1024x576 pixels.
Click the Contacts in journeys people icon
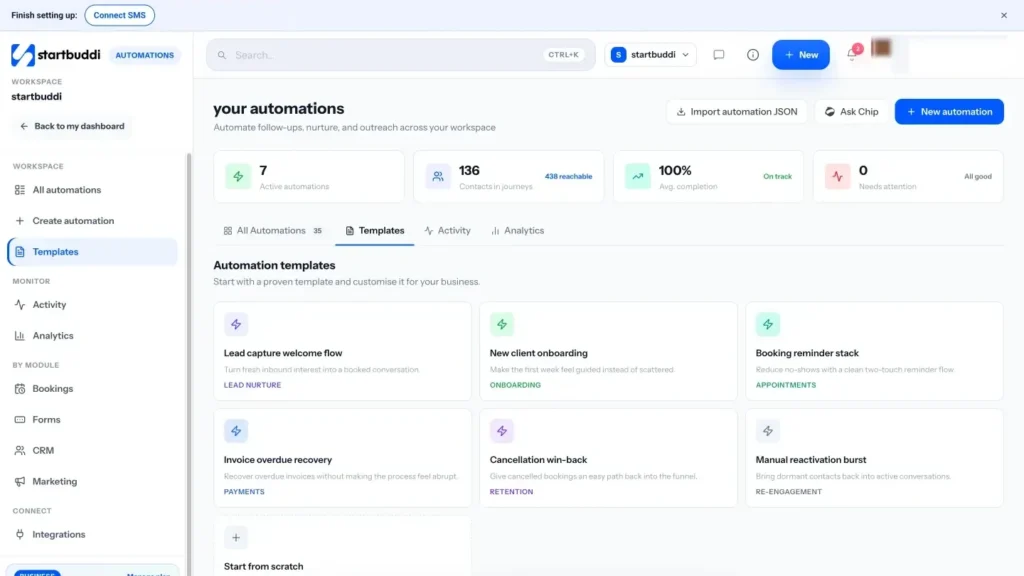438,176
